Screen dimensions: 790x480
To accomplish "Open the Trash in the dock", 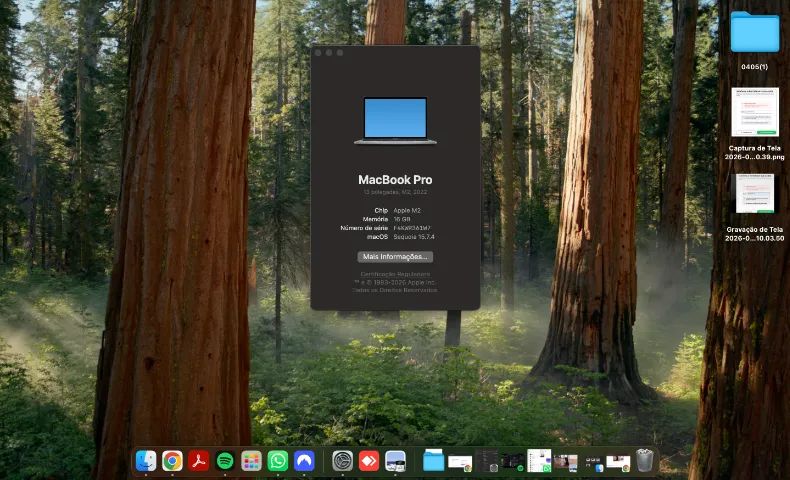I will point(644,460).
